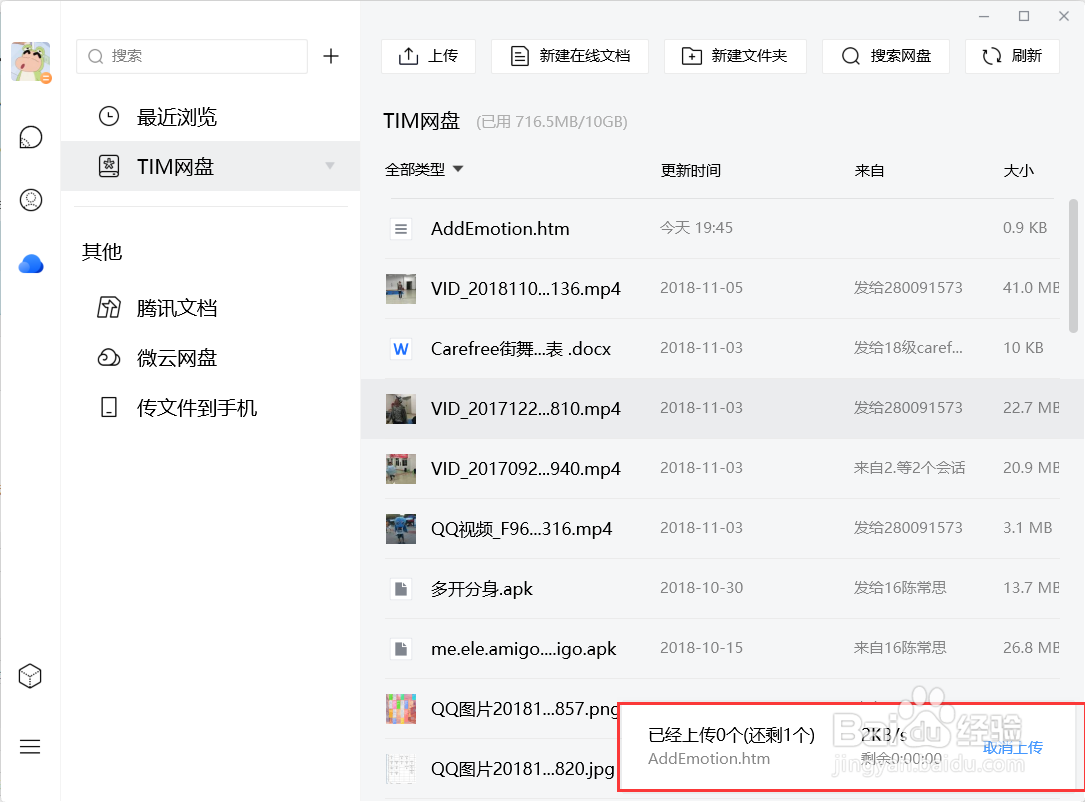Click the search box
Screen dimensions: 1085x802
pyautogui.click(x=192, y=56)
